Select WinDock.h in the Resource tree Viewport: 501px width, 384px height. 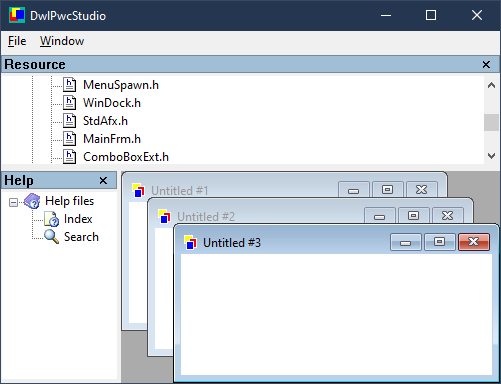(x=112, y=103)
